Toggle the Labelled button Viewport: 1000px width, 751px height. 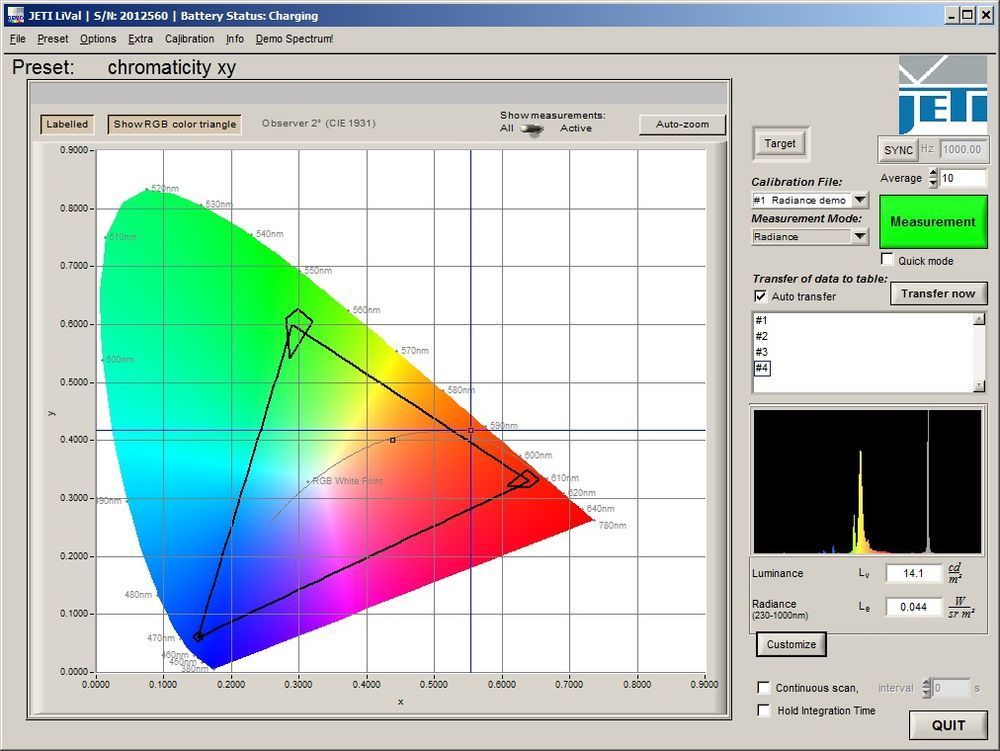pyautogui.click(x=67, y=125)
